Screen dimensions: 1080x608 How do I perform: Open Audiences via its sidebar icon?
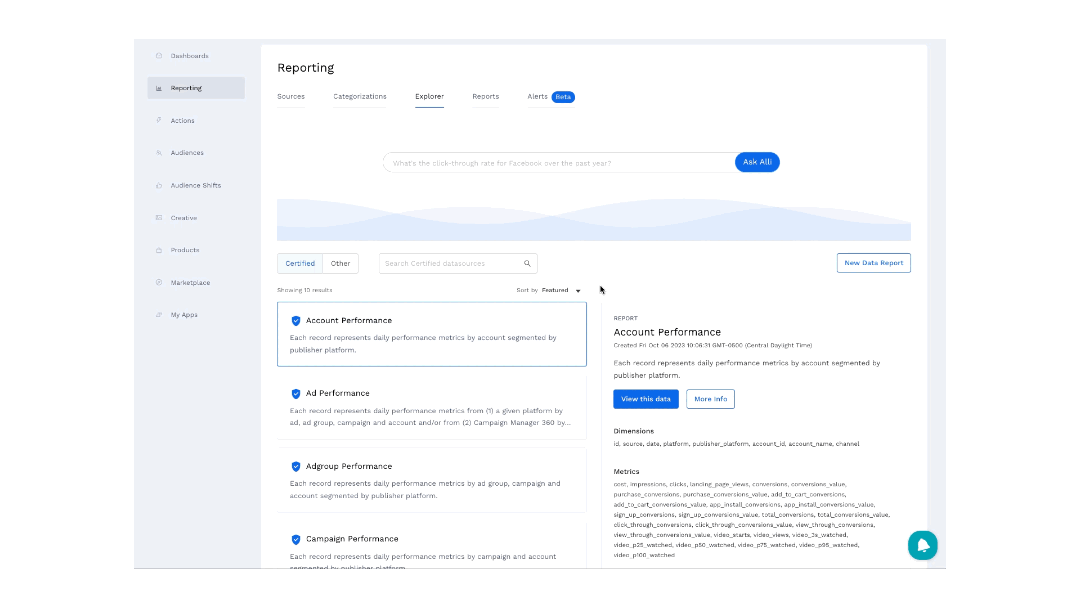(x=159, y=153)
